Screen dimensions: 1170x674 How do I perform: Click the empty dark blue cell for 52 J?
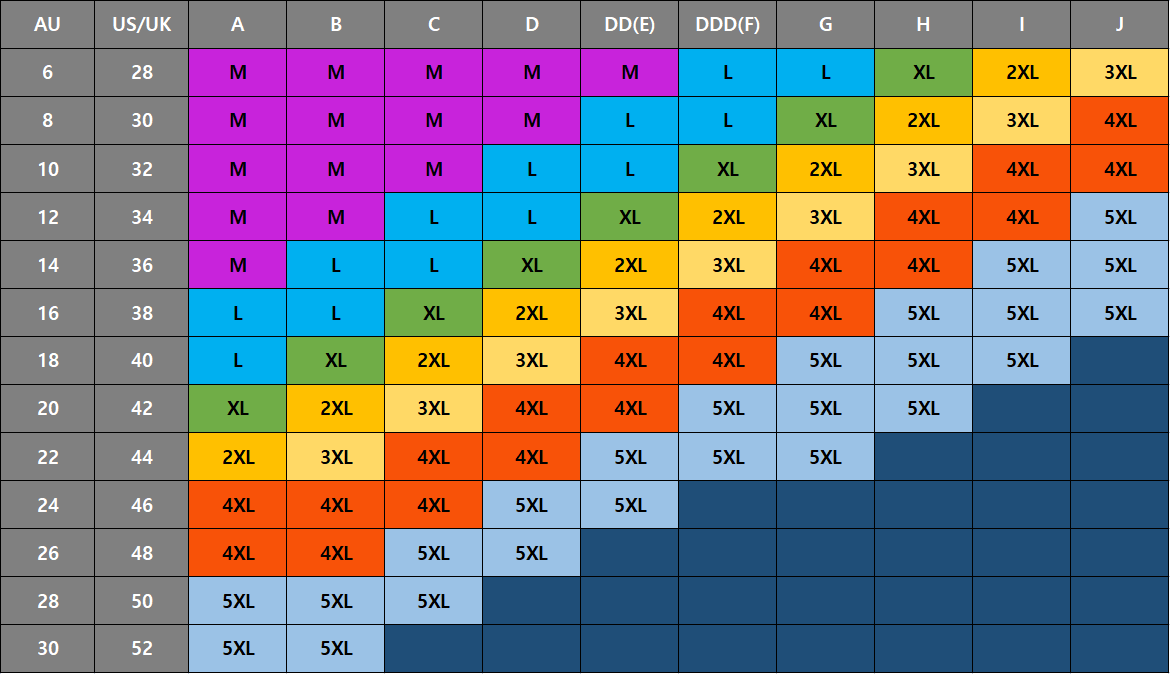pyautogui.click(x=1119, y=649)
